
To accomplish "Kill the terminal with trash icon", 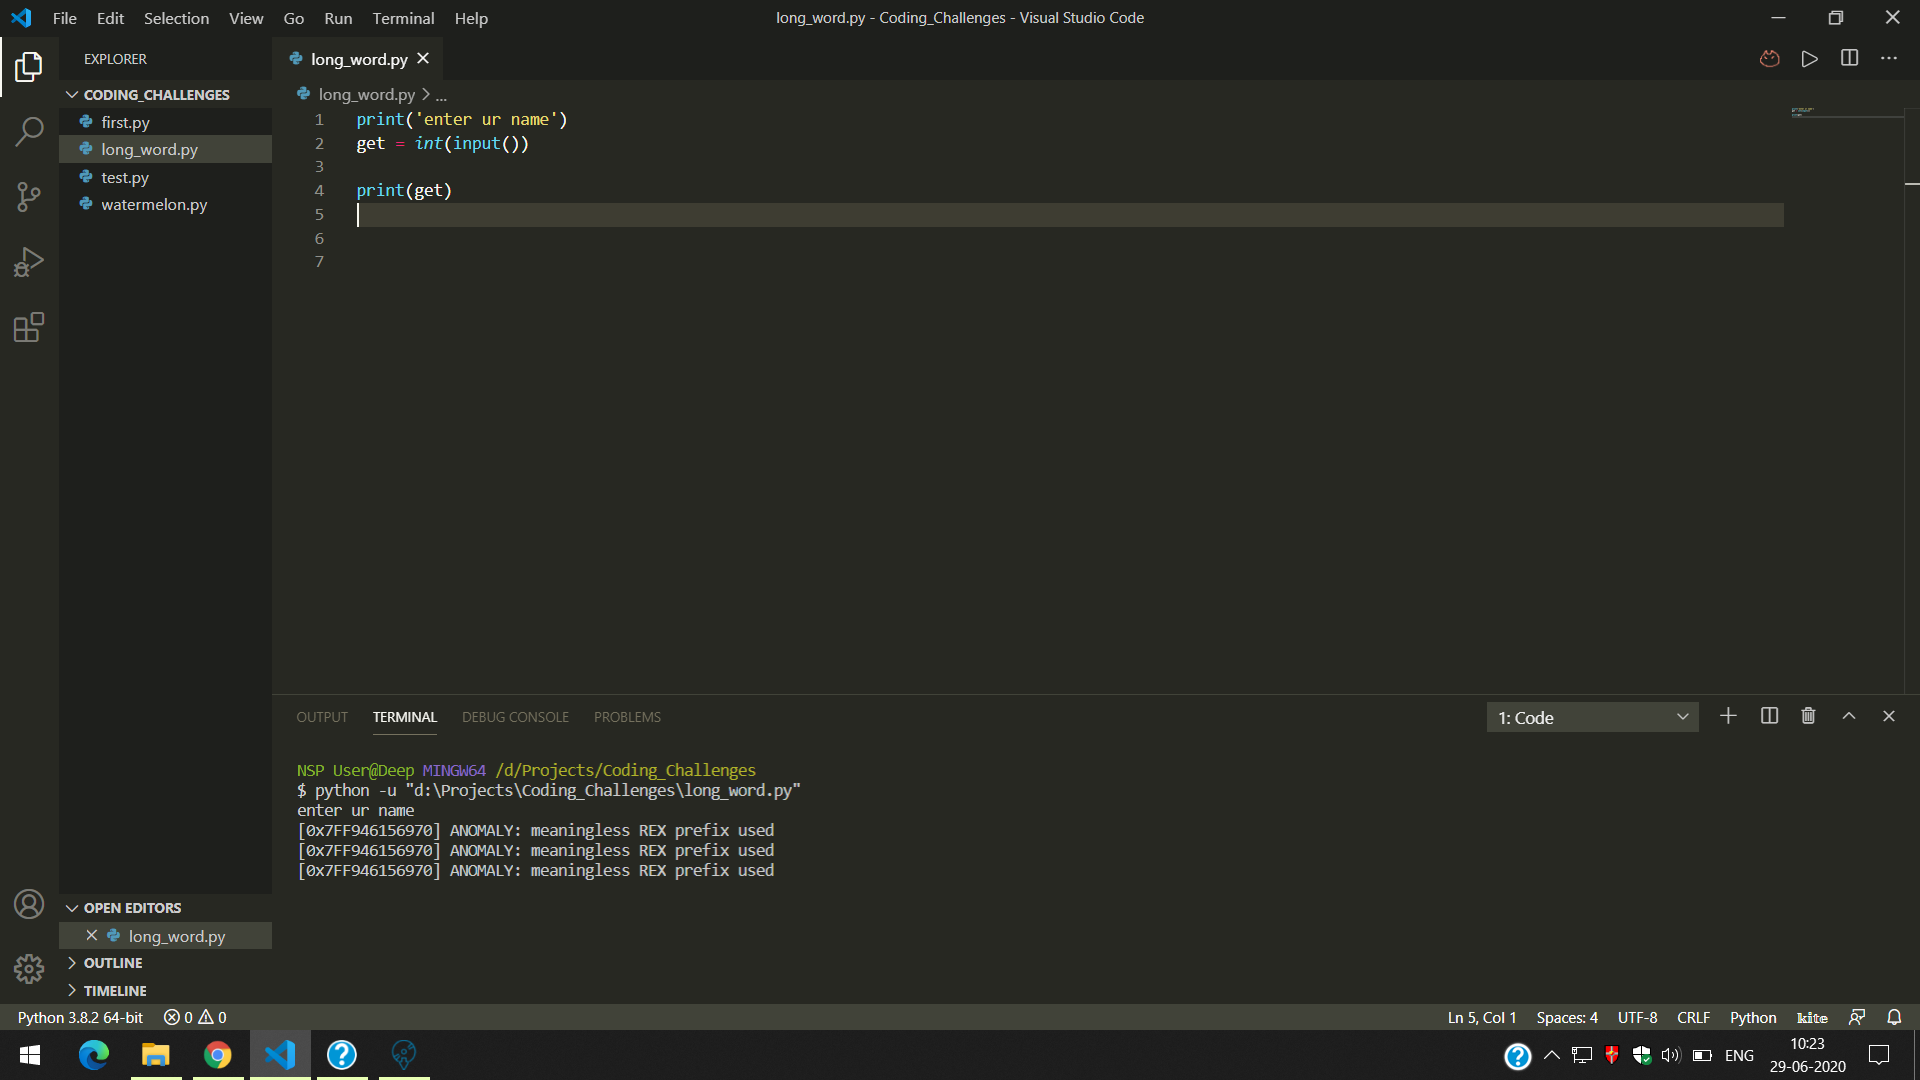I will (x=1808, y=716).
